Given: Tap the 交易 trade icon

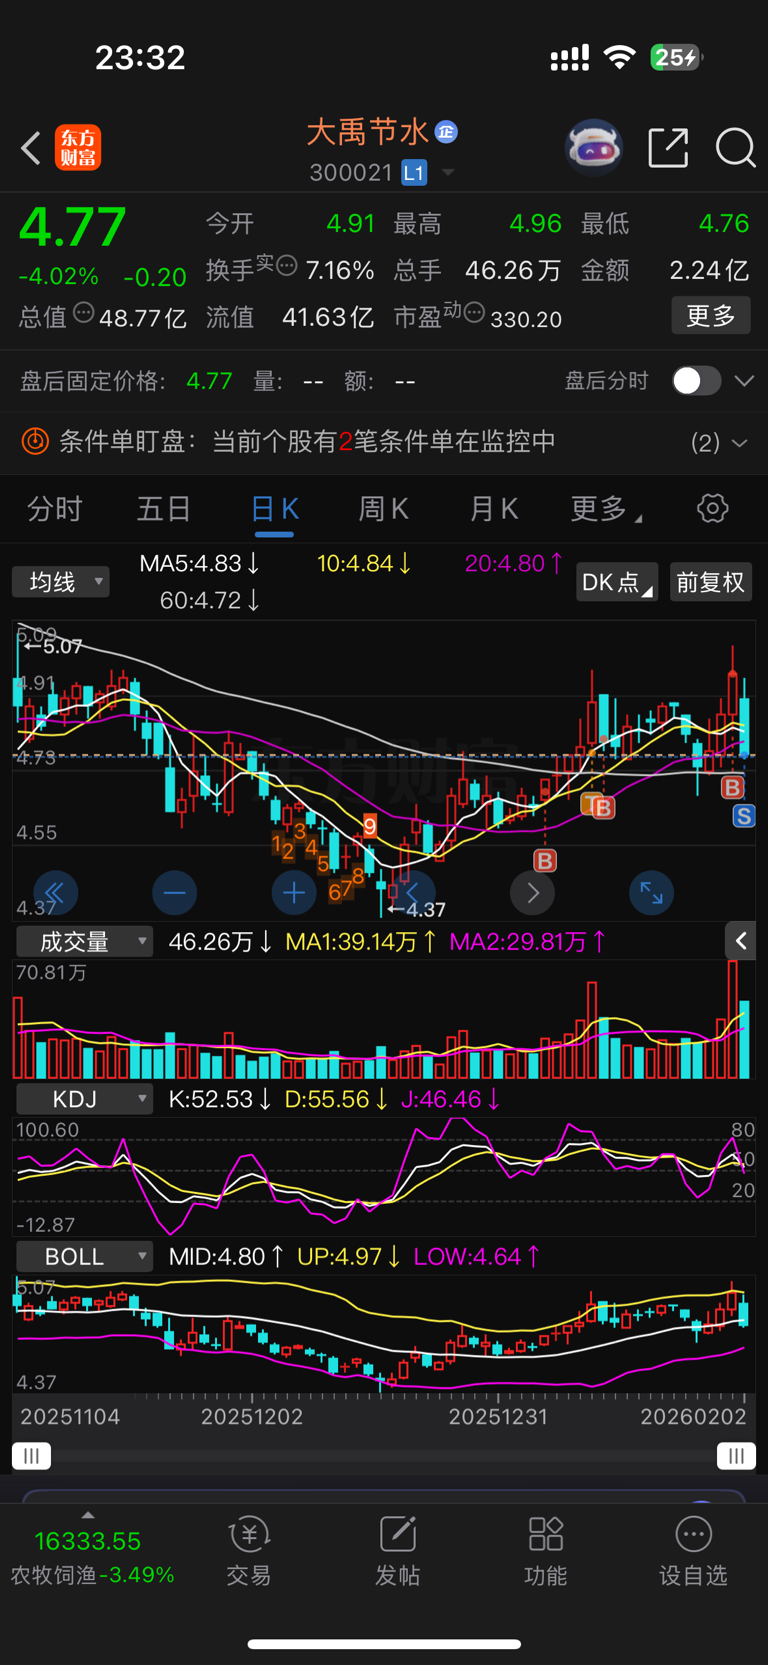Looking at the screenshot, I should tap(249, 1535).
